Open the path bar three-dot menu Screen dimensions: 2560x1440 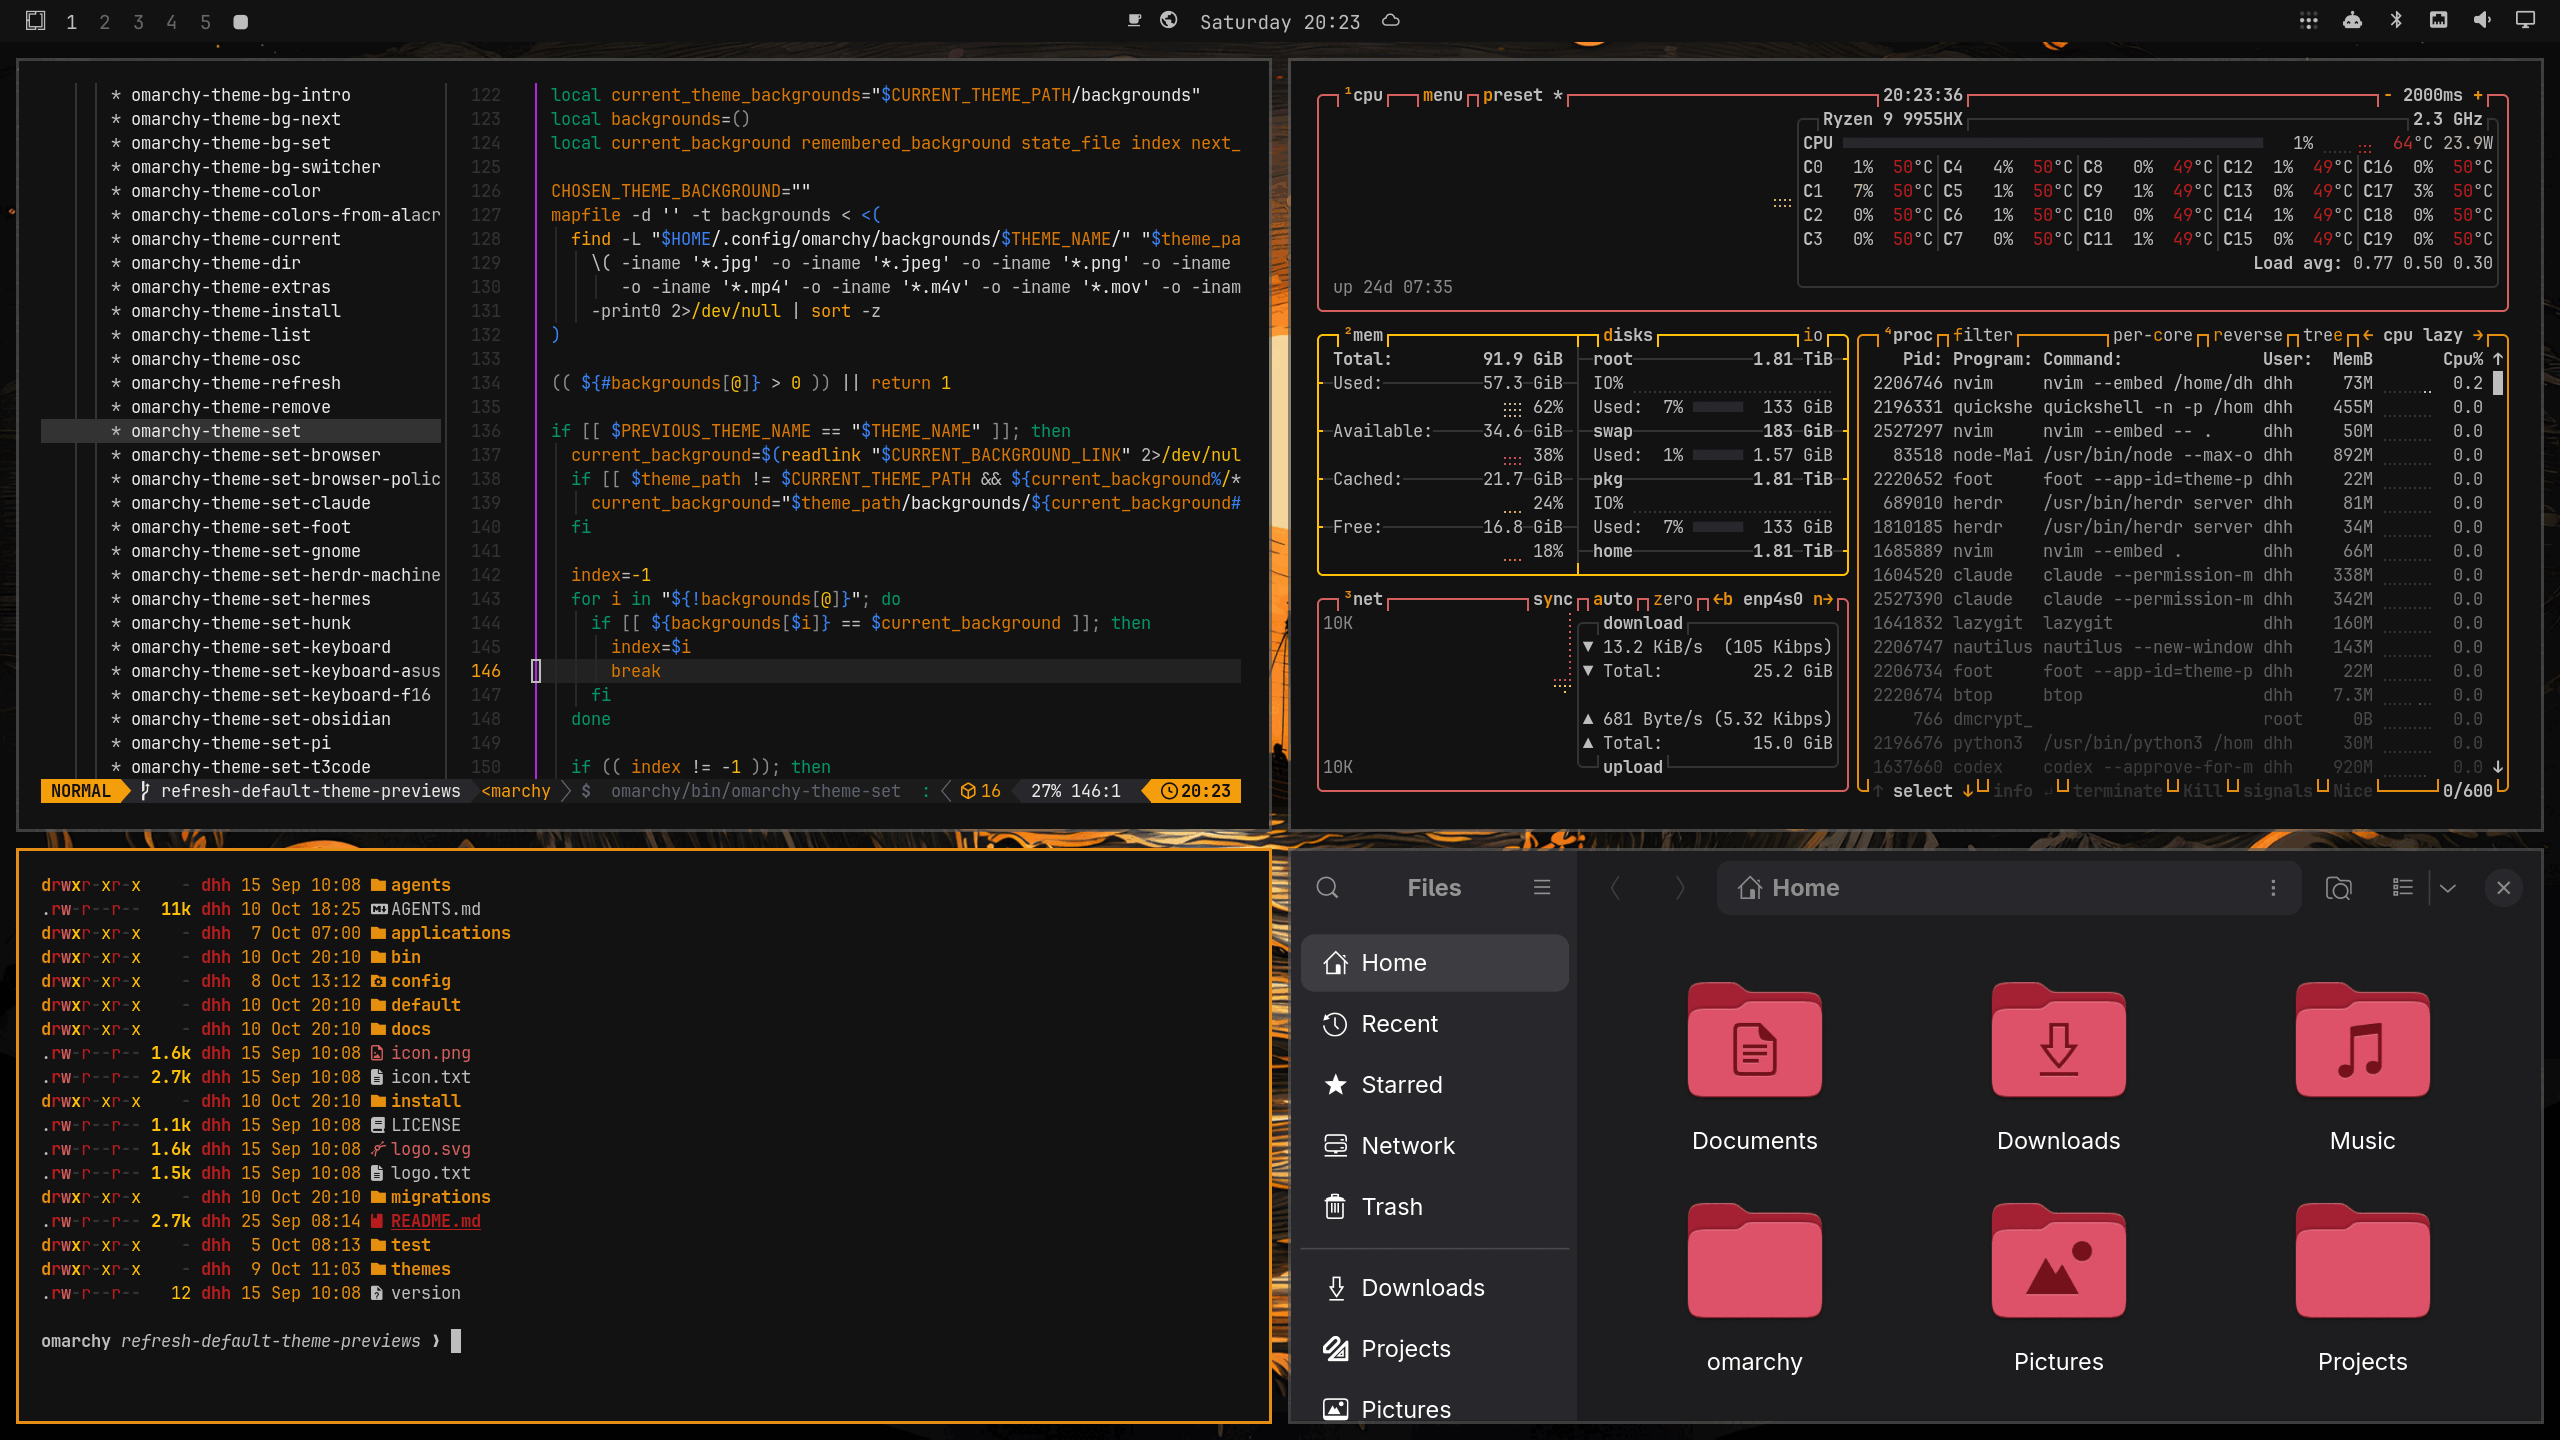pos(2273,888)
